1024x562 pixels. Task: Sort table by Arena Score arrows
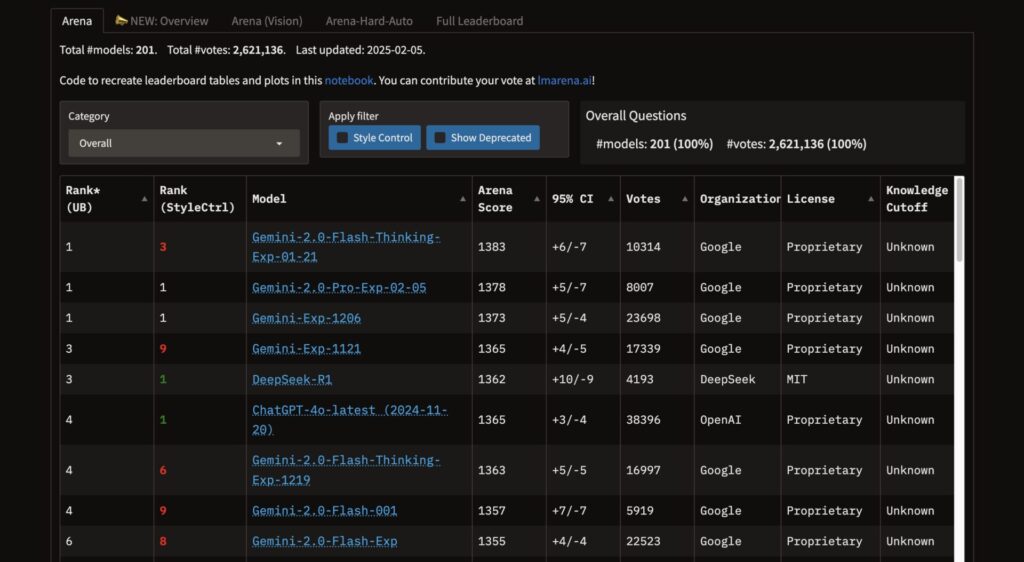(x=536, y=199)
